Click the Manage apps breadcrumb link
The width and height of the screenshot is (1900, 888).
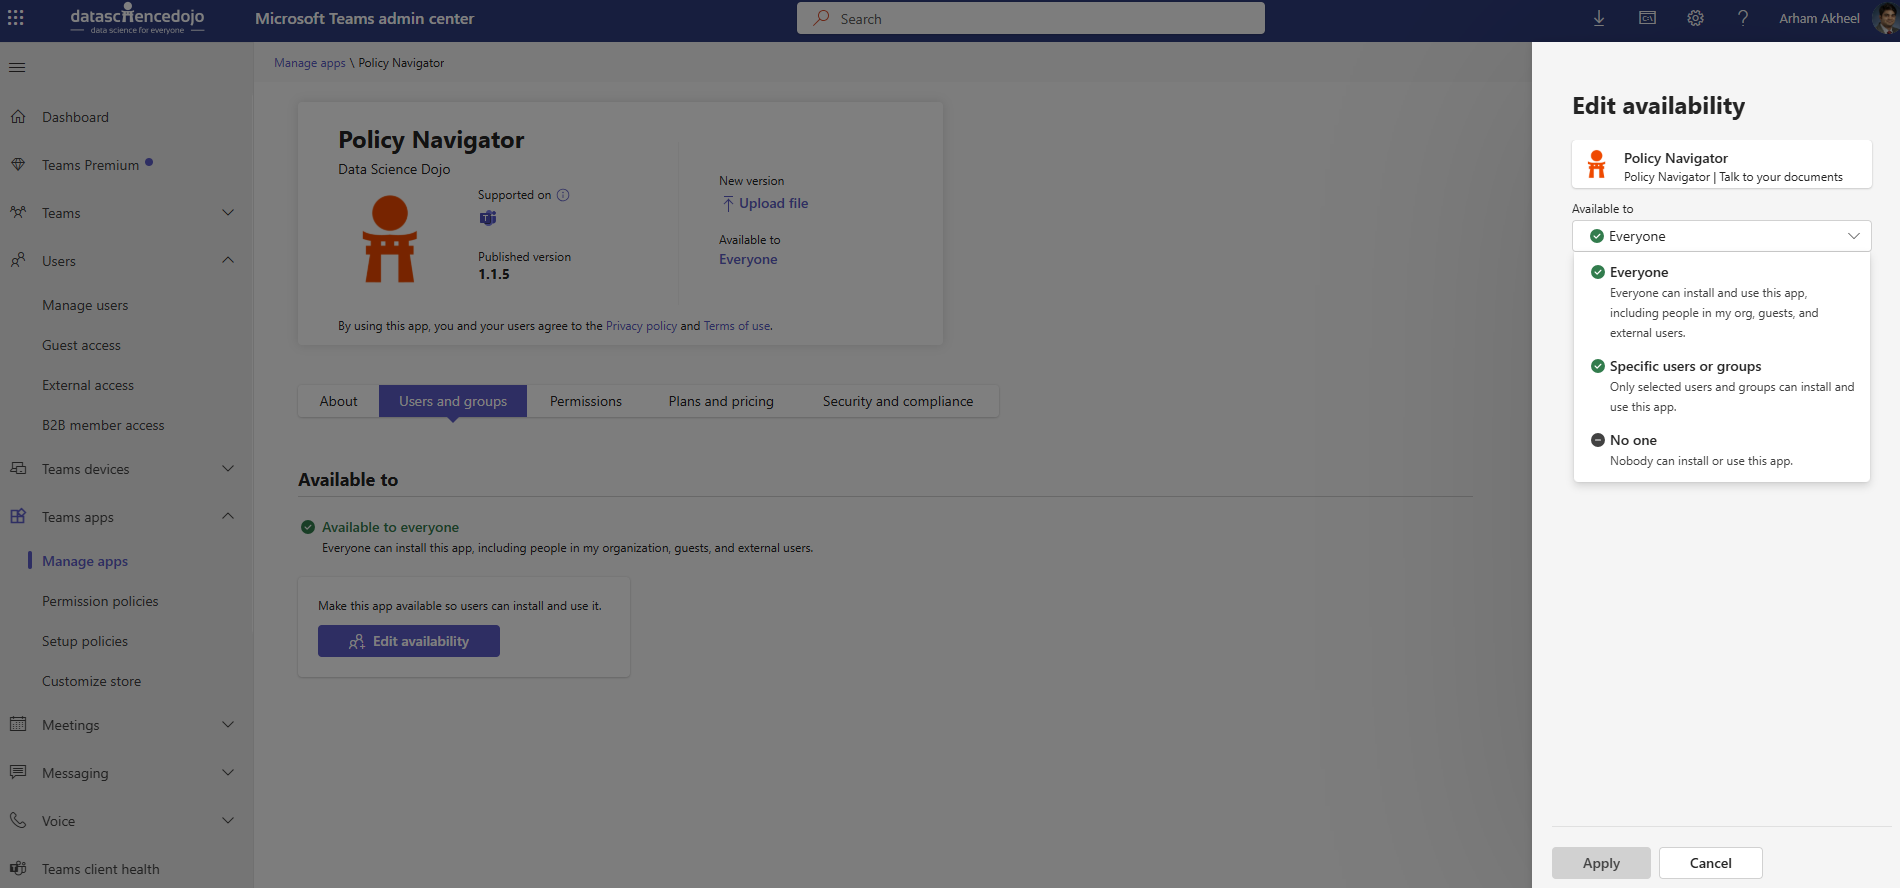(310, 63)
